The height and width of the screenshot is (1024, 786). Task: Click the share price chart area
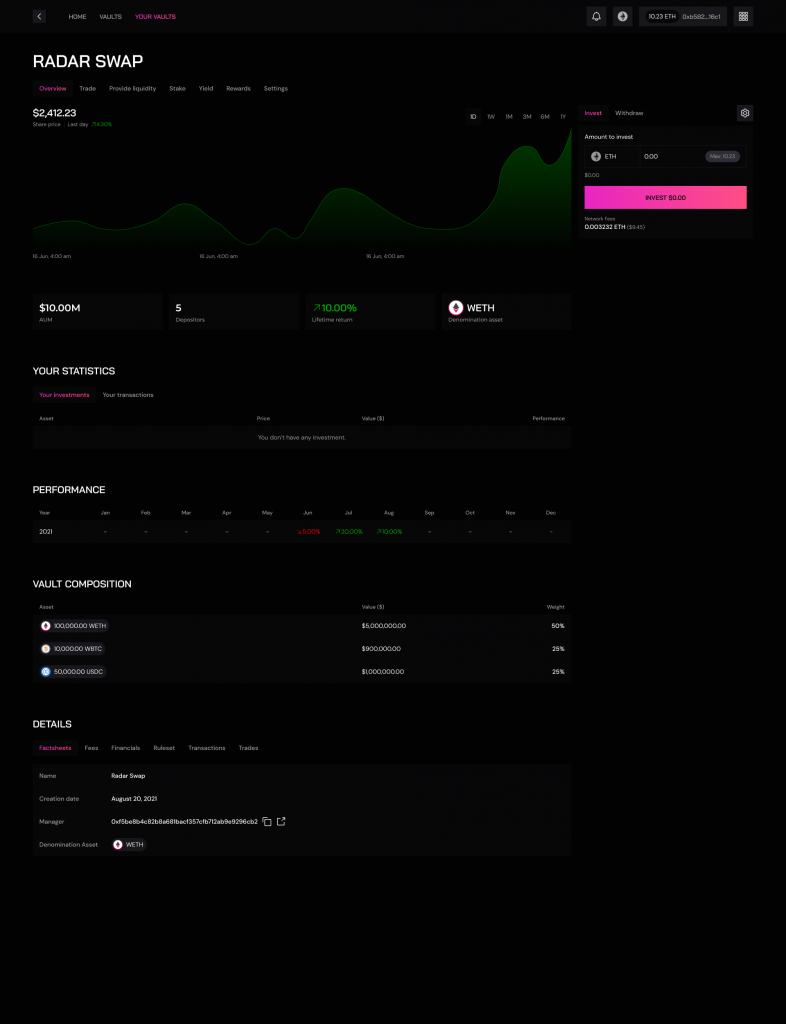(x=302, y=189)
